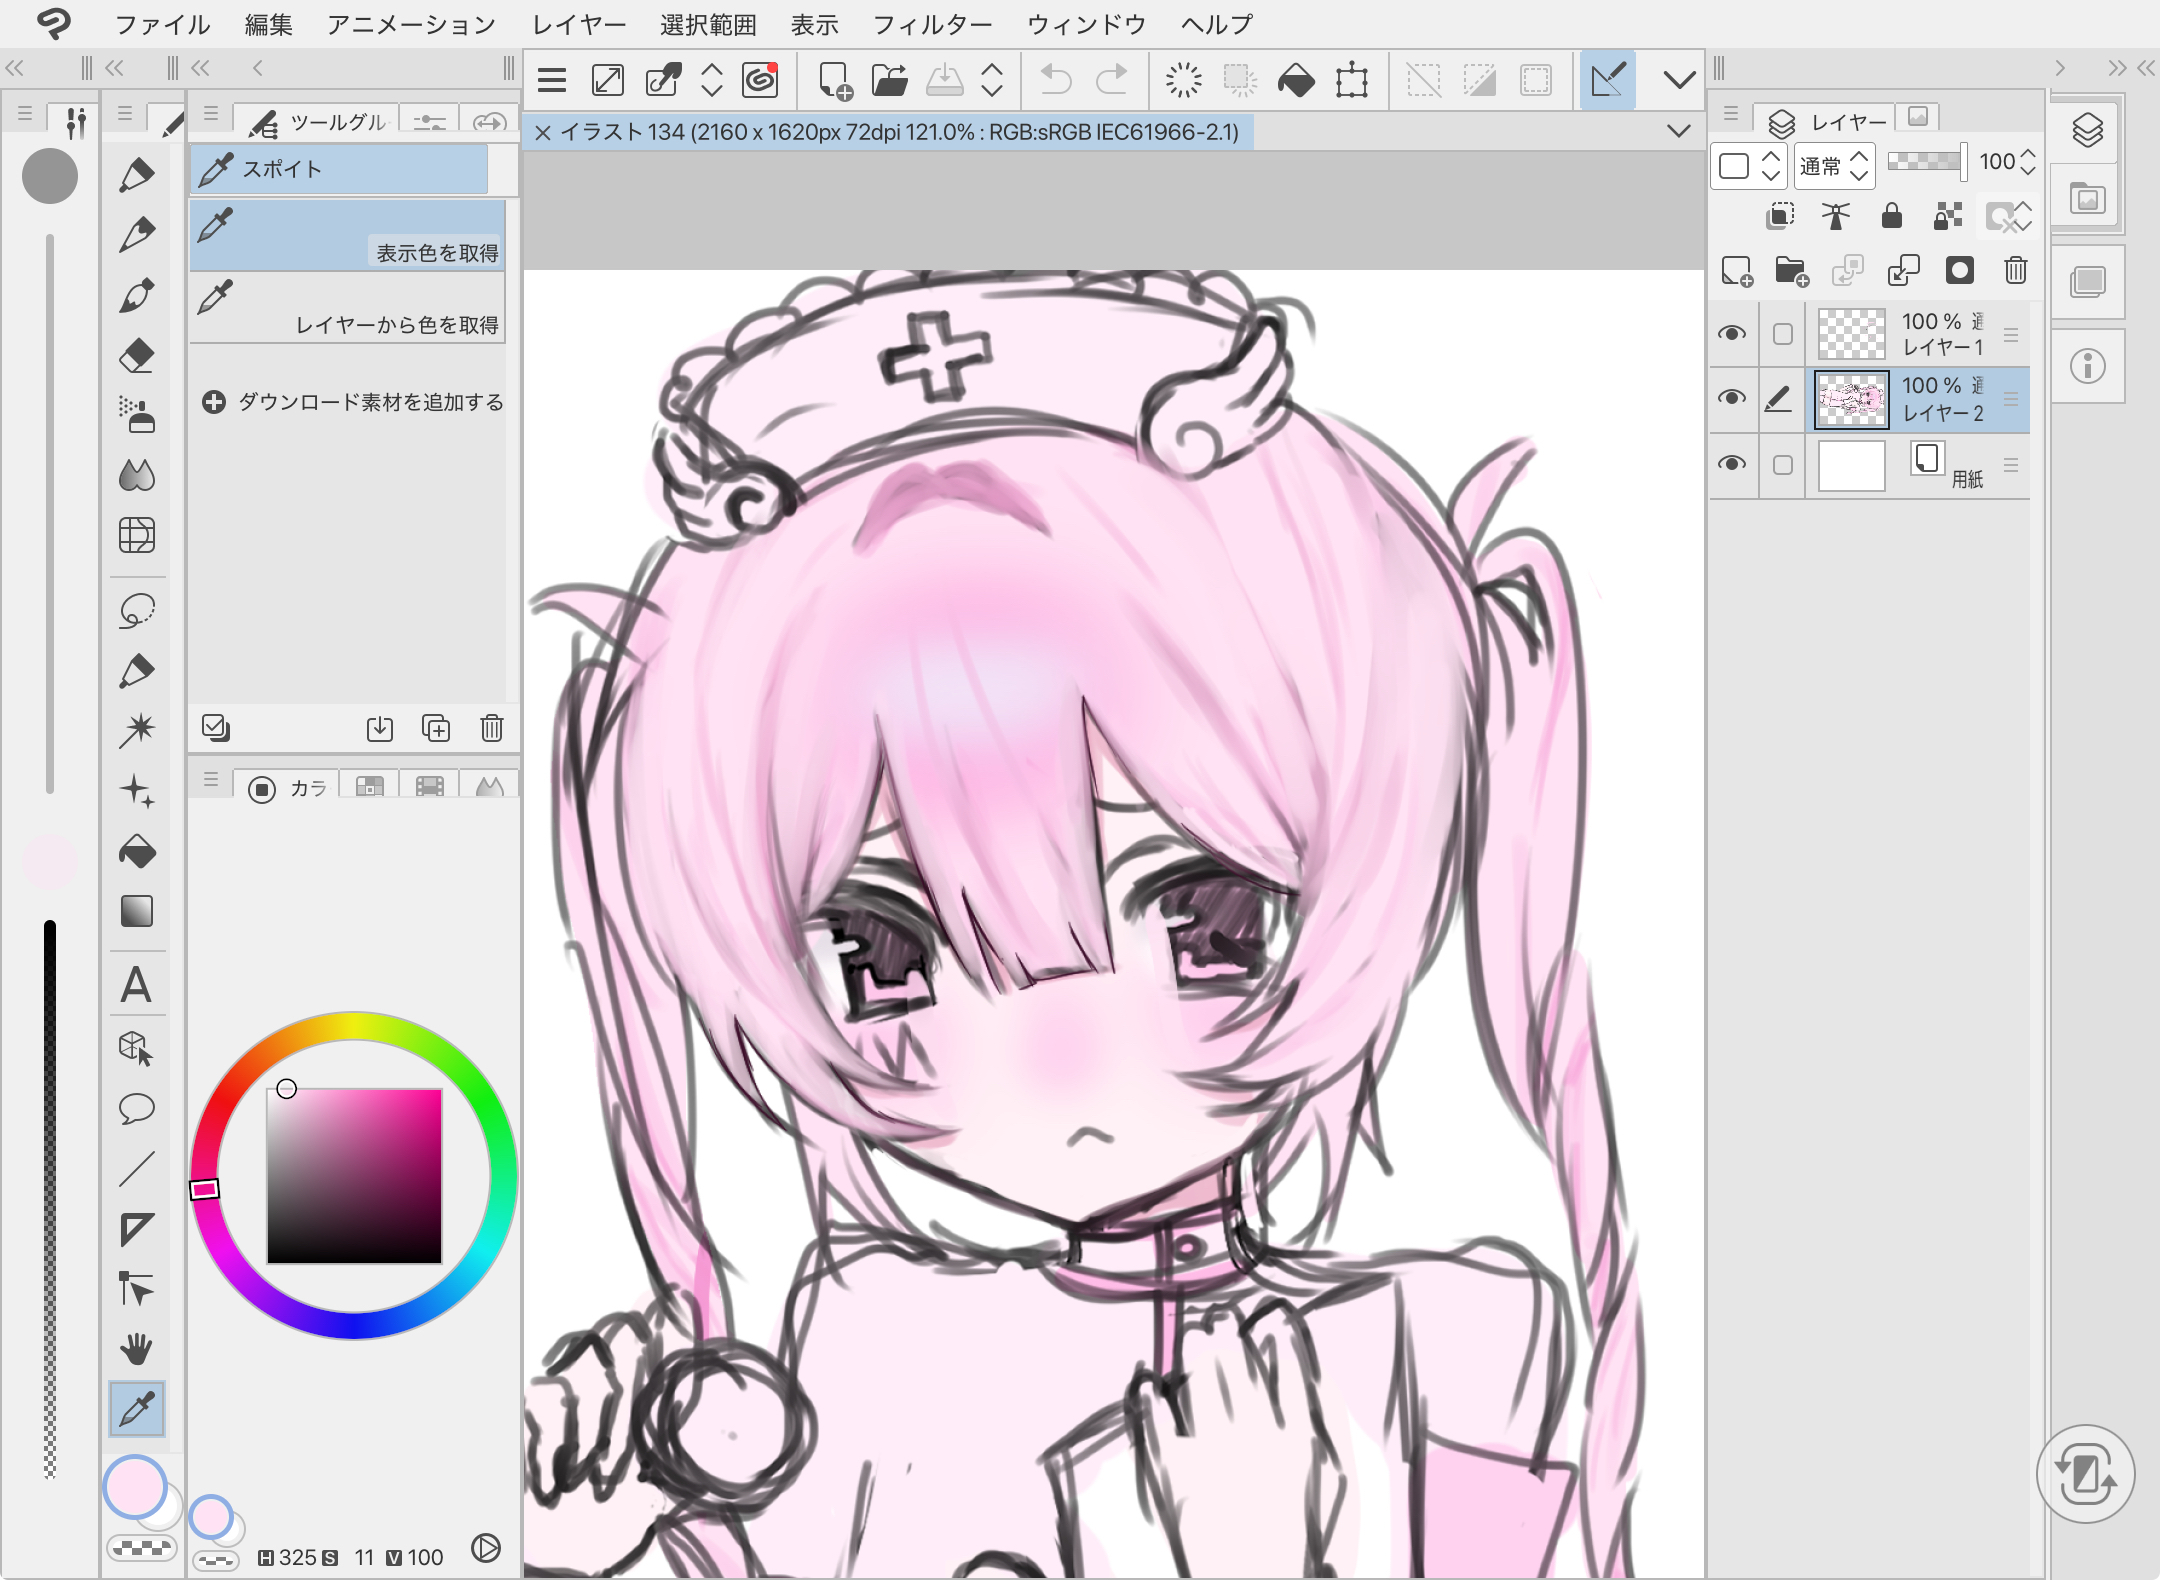
Task: Select the Lasso selection tool
Action: click(x=137, y=610)
